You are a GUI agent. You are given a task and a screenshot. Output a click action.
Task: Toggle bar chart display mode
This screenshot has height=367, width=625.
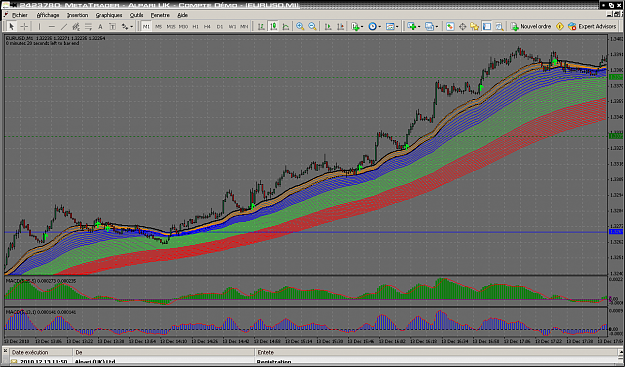[261, 27]
